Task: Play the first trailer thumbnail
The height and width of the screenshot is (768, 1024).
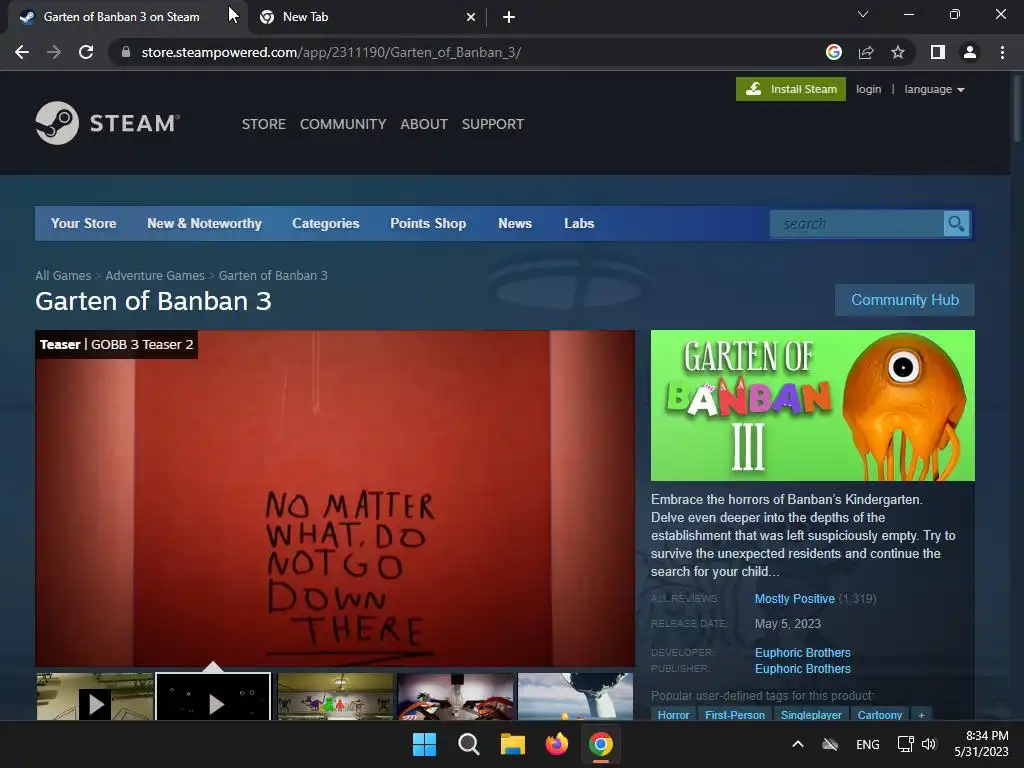Action: click(95, 697)
